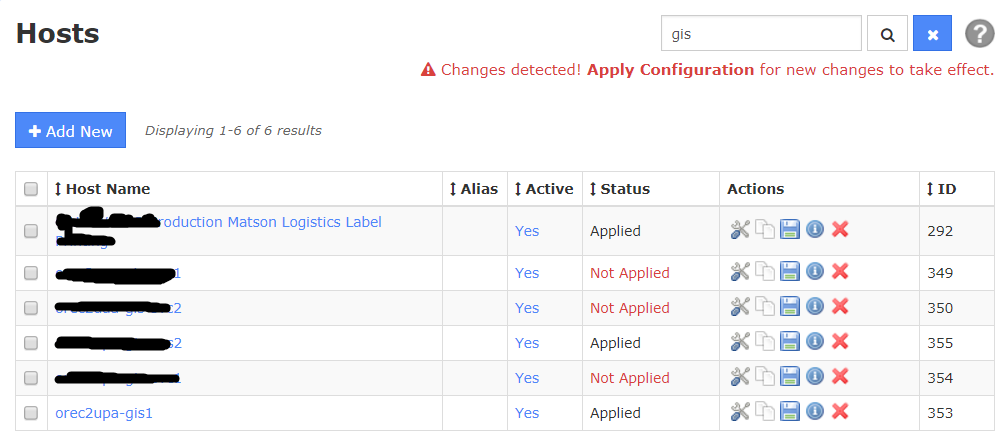Delete host 292 using the red X
Image resolution: width=1002 pixels, height=447 pixels.
click(840, 230)
